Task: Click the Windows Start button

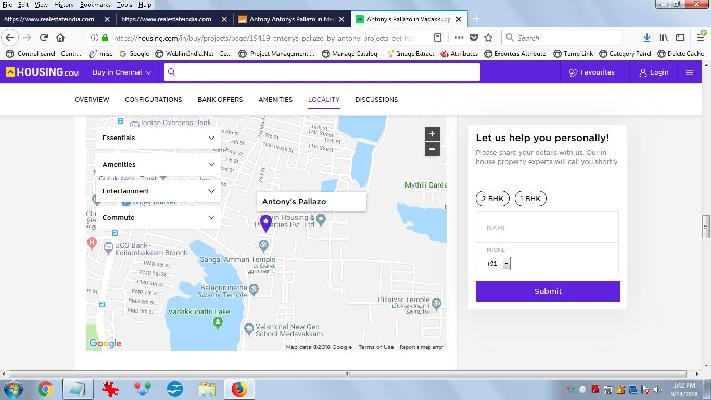Action: tap(13, 390)
